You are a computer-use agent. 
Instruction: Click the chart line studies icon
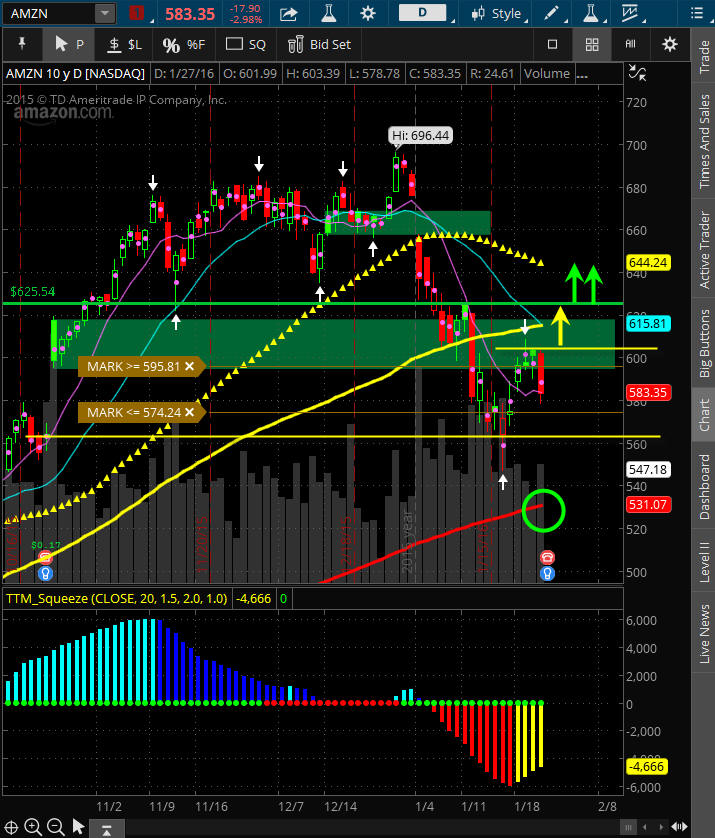click(x=630, y=13)
